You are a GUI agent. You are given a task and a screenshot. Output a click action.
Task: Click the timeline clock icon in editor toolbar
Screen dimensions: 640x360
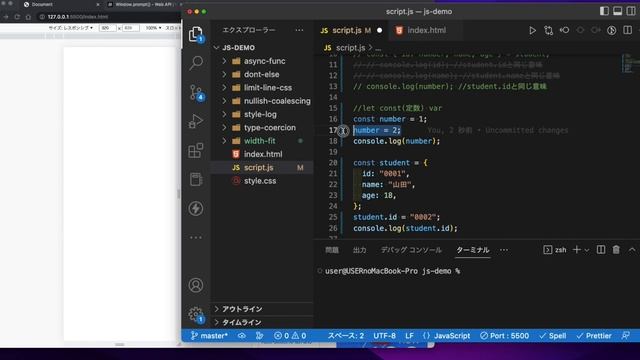611,30
